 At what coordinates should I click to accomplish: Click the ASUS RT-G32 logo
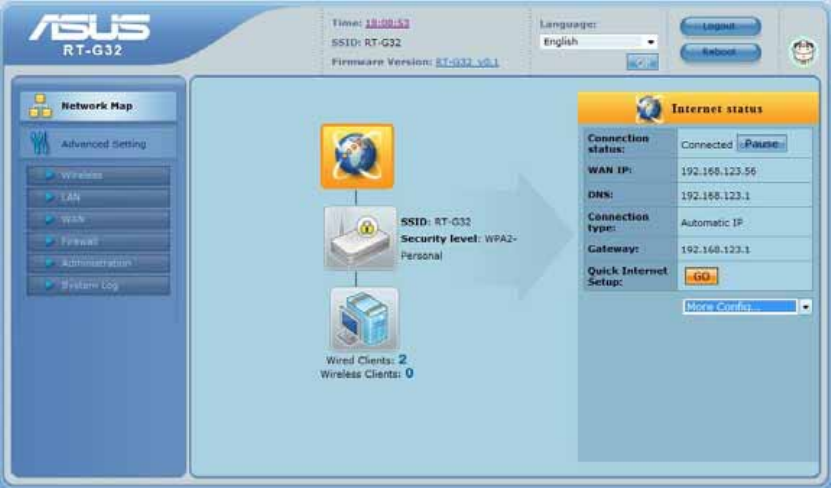tap(90, 34)
